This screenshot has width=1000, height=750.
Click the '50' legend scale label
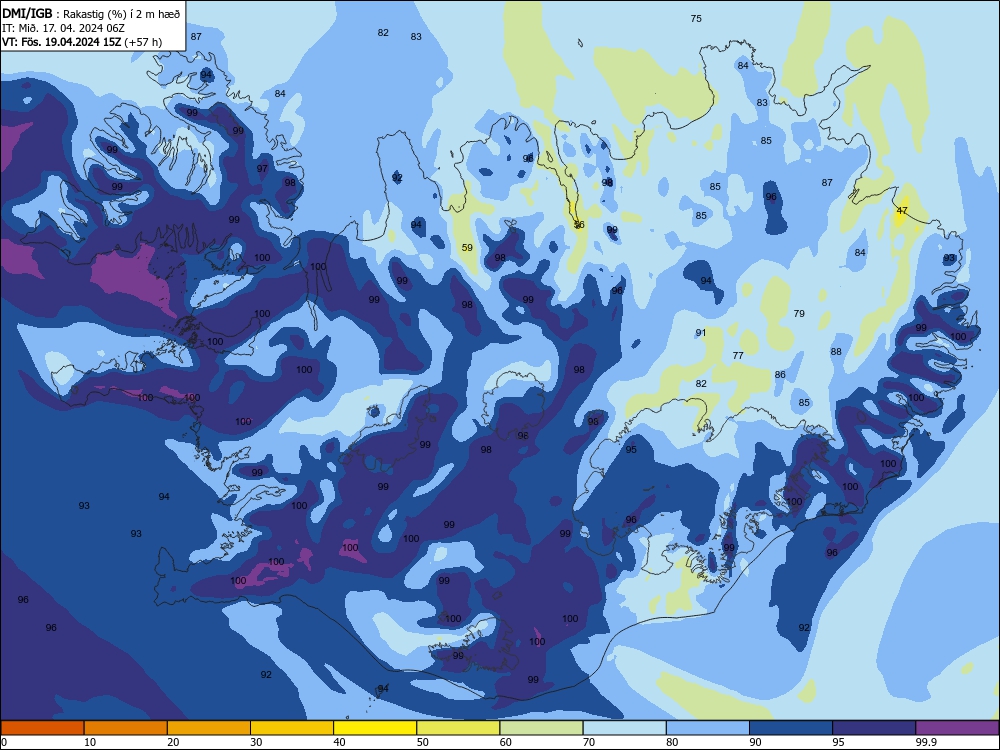(x=422, y=742)
